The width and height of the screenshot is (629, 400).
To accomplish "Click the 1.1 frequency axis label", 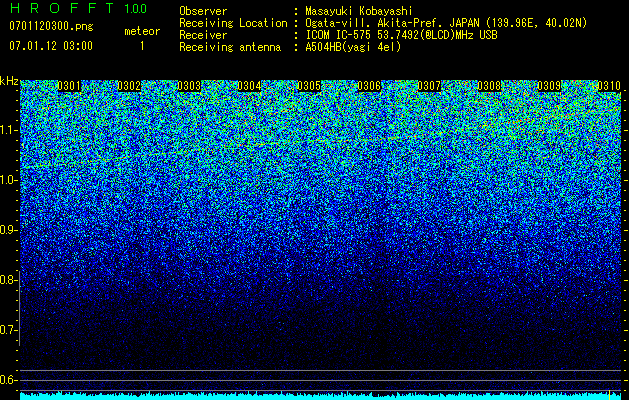I will tap(8, 130).
